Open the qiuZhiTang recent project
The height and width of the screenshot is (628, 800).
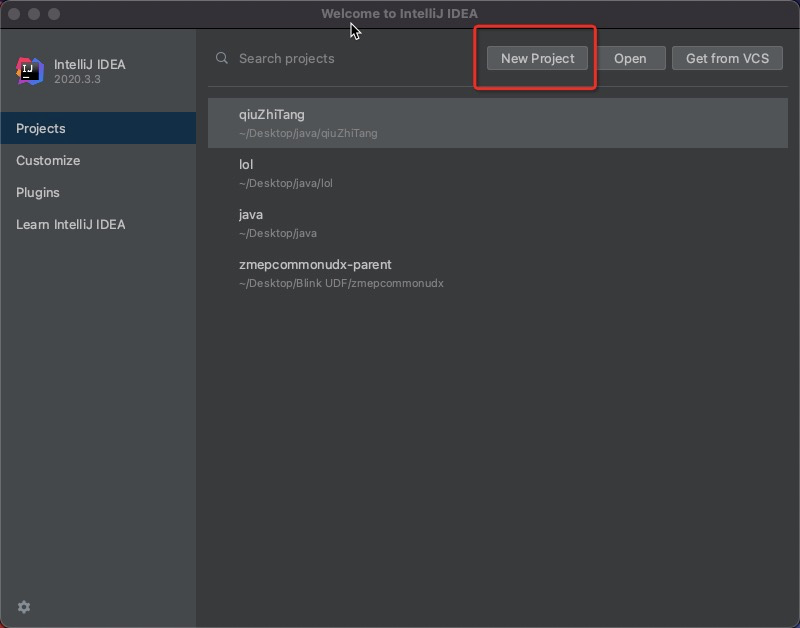tap(497, 123)
